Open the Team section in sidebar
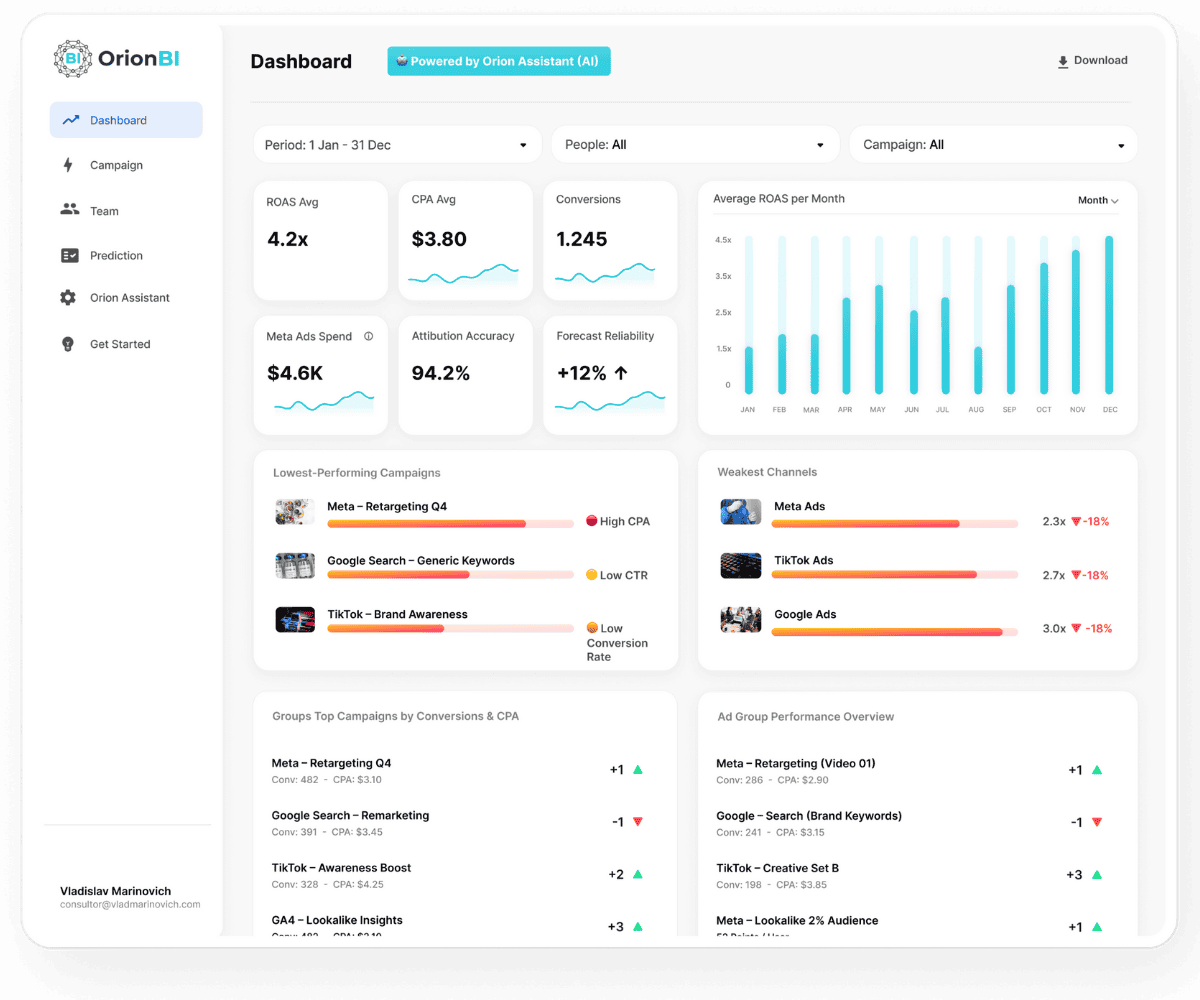Screen dimensions: 1200x1000 pos(104,211)
